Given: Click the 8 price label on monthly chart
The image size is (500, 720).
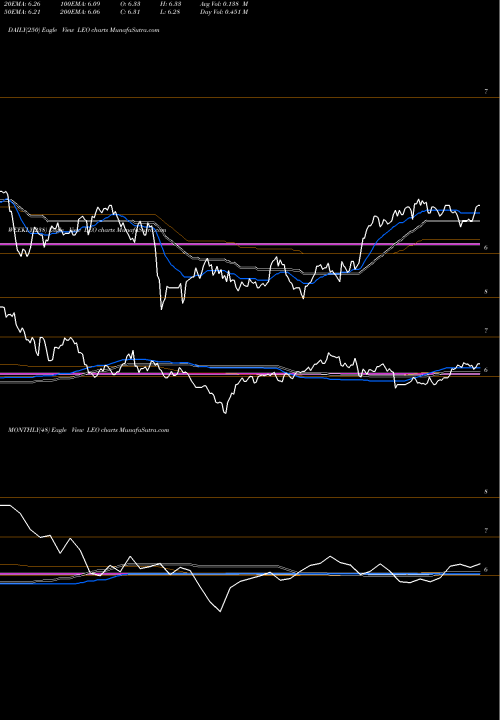Looking at the screenshot, I should 486,492.
